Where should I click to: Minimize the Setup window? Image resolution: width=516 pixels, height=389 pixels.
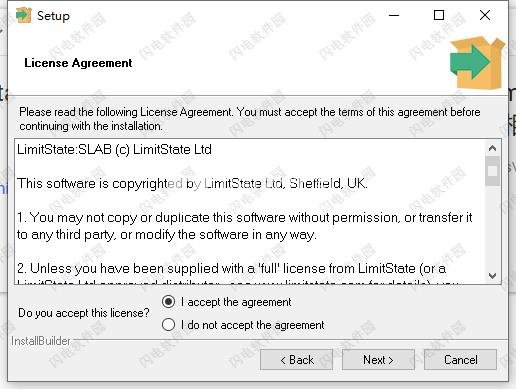[394, 15]
